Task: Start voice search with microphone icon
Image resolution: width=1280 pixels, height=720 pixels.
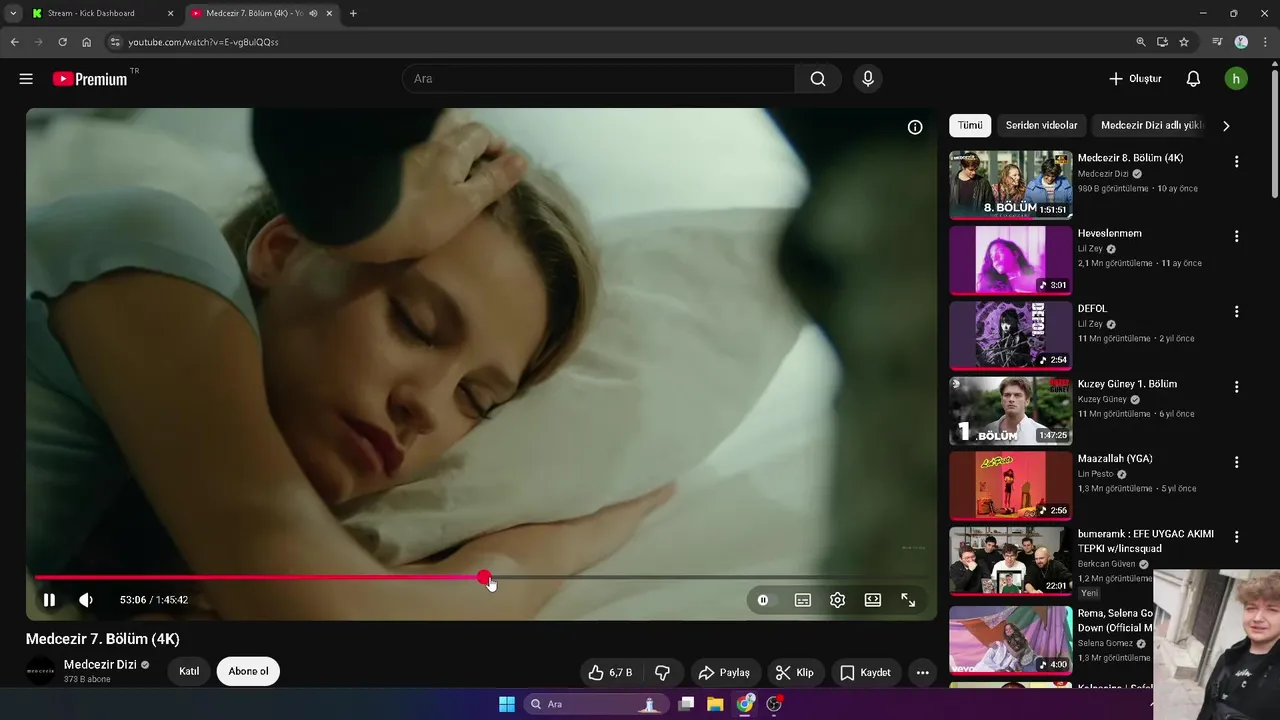Action: tap(868, 79)
